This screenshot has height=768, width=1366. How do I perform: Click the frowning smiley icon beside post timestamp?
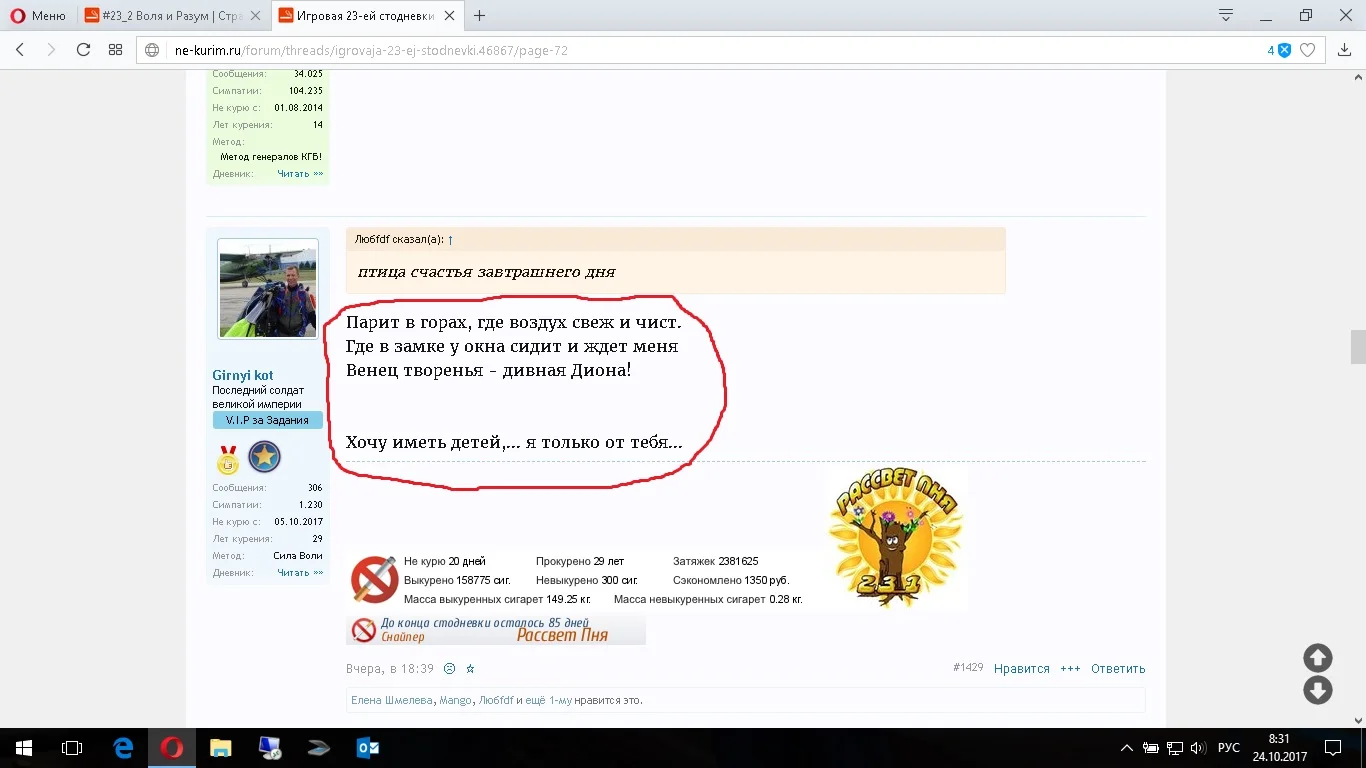(x=449, y=668)
